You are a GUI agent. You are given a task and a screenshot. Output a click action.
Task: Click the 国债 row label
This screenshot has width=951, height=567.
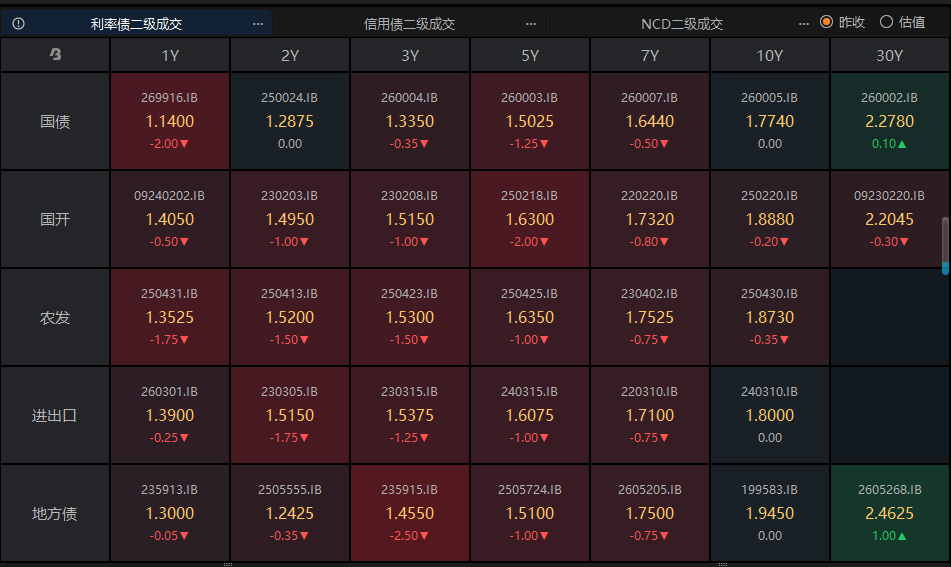(x=55, y=122)
